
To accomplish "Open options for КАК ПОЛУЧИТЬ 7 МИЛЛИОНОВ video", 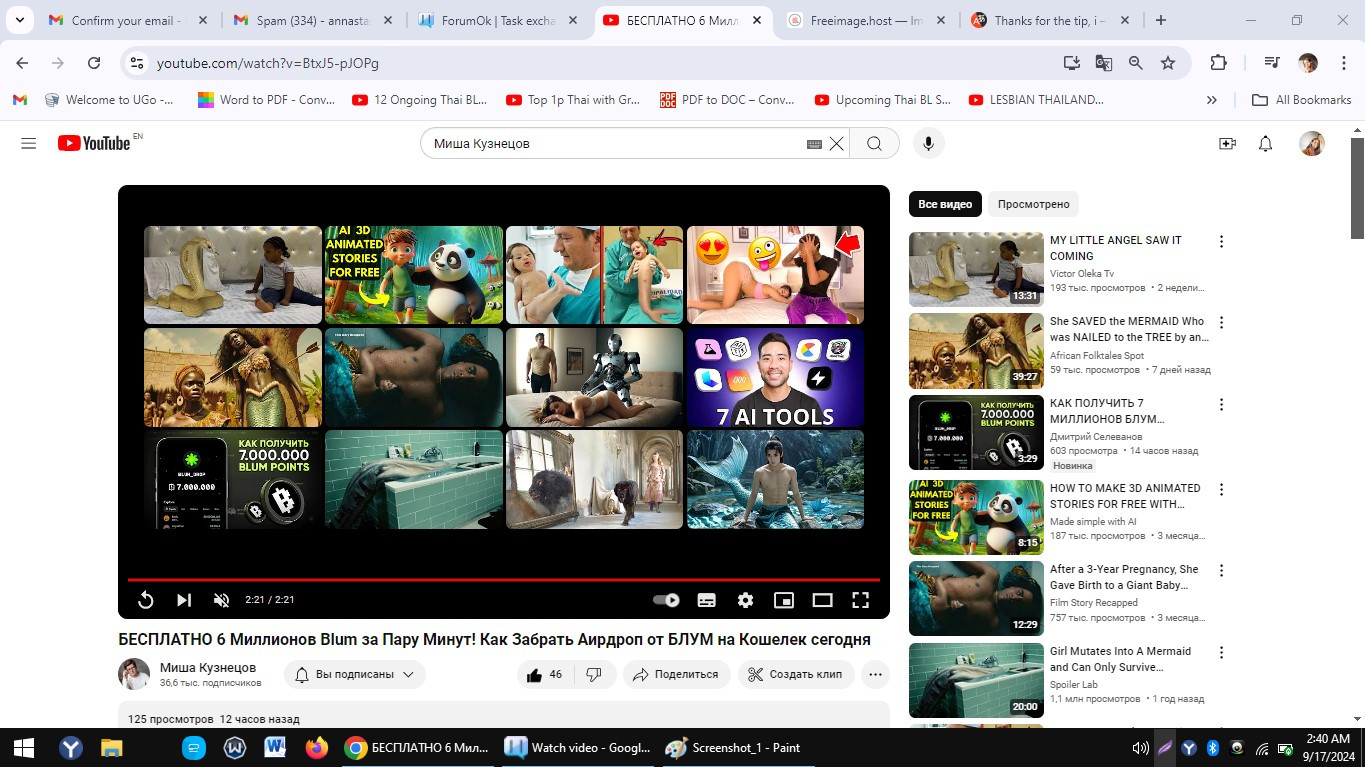I will pos(1221,404).
